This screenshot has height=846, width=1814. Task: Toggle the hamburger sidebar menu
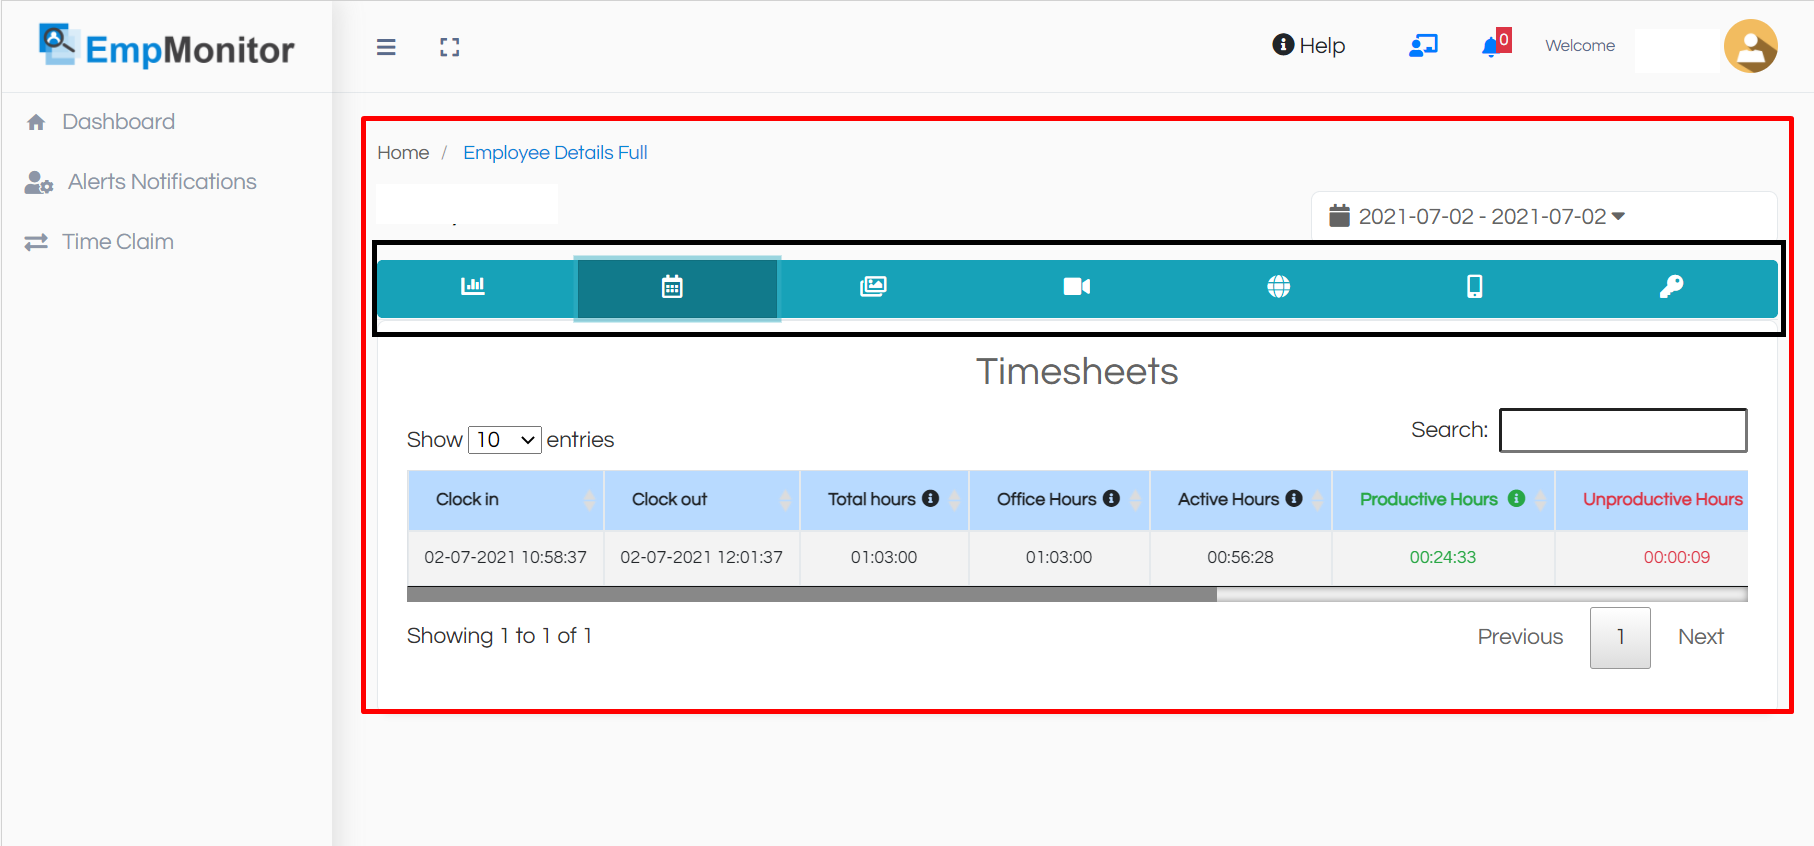coord(386,47)
